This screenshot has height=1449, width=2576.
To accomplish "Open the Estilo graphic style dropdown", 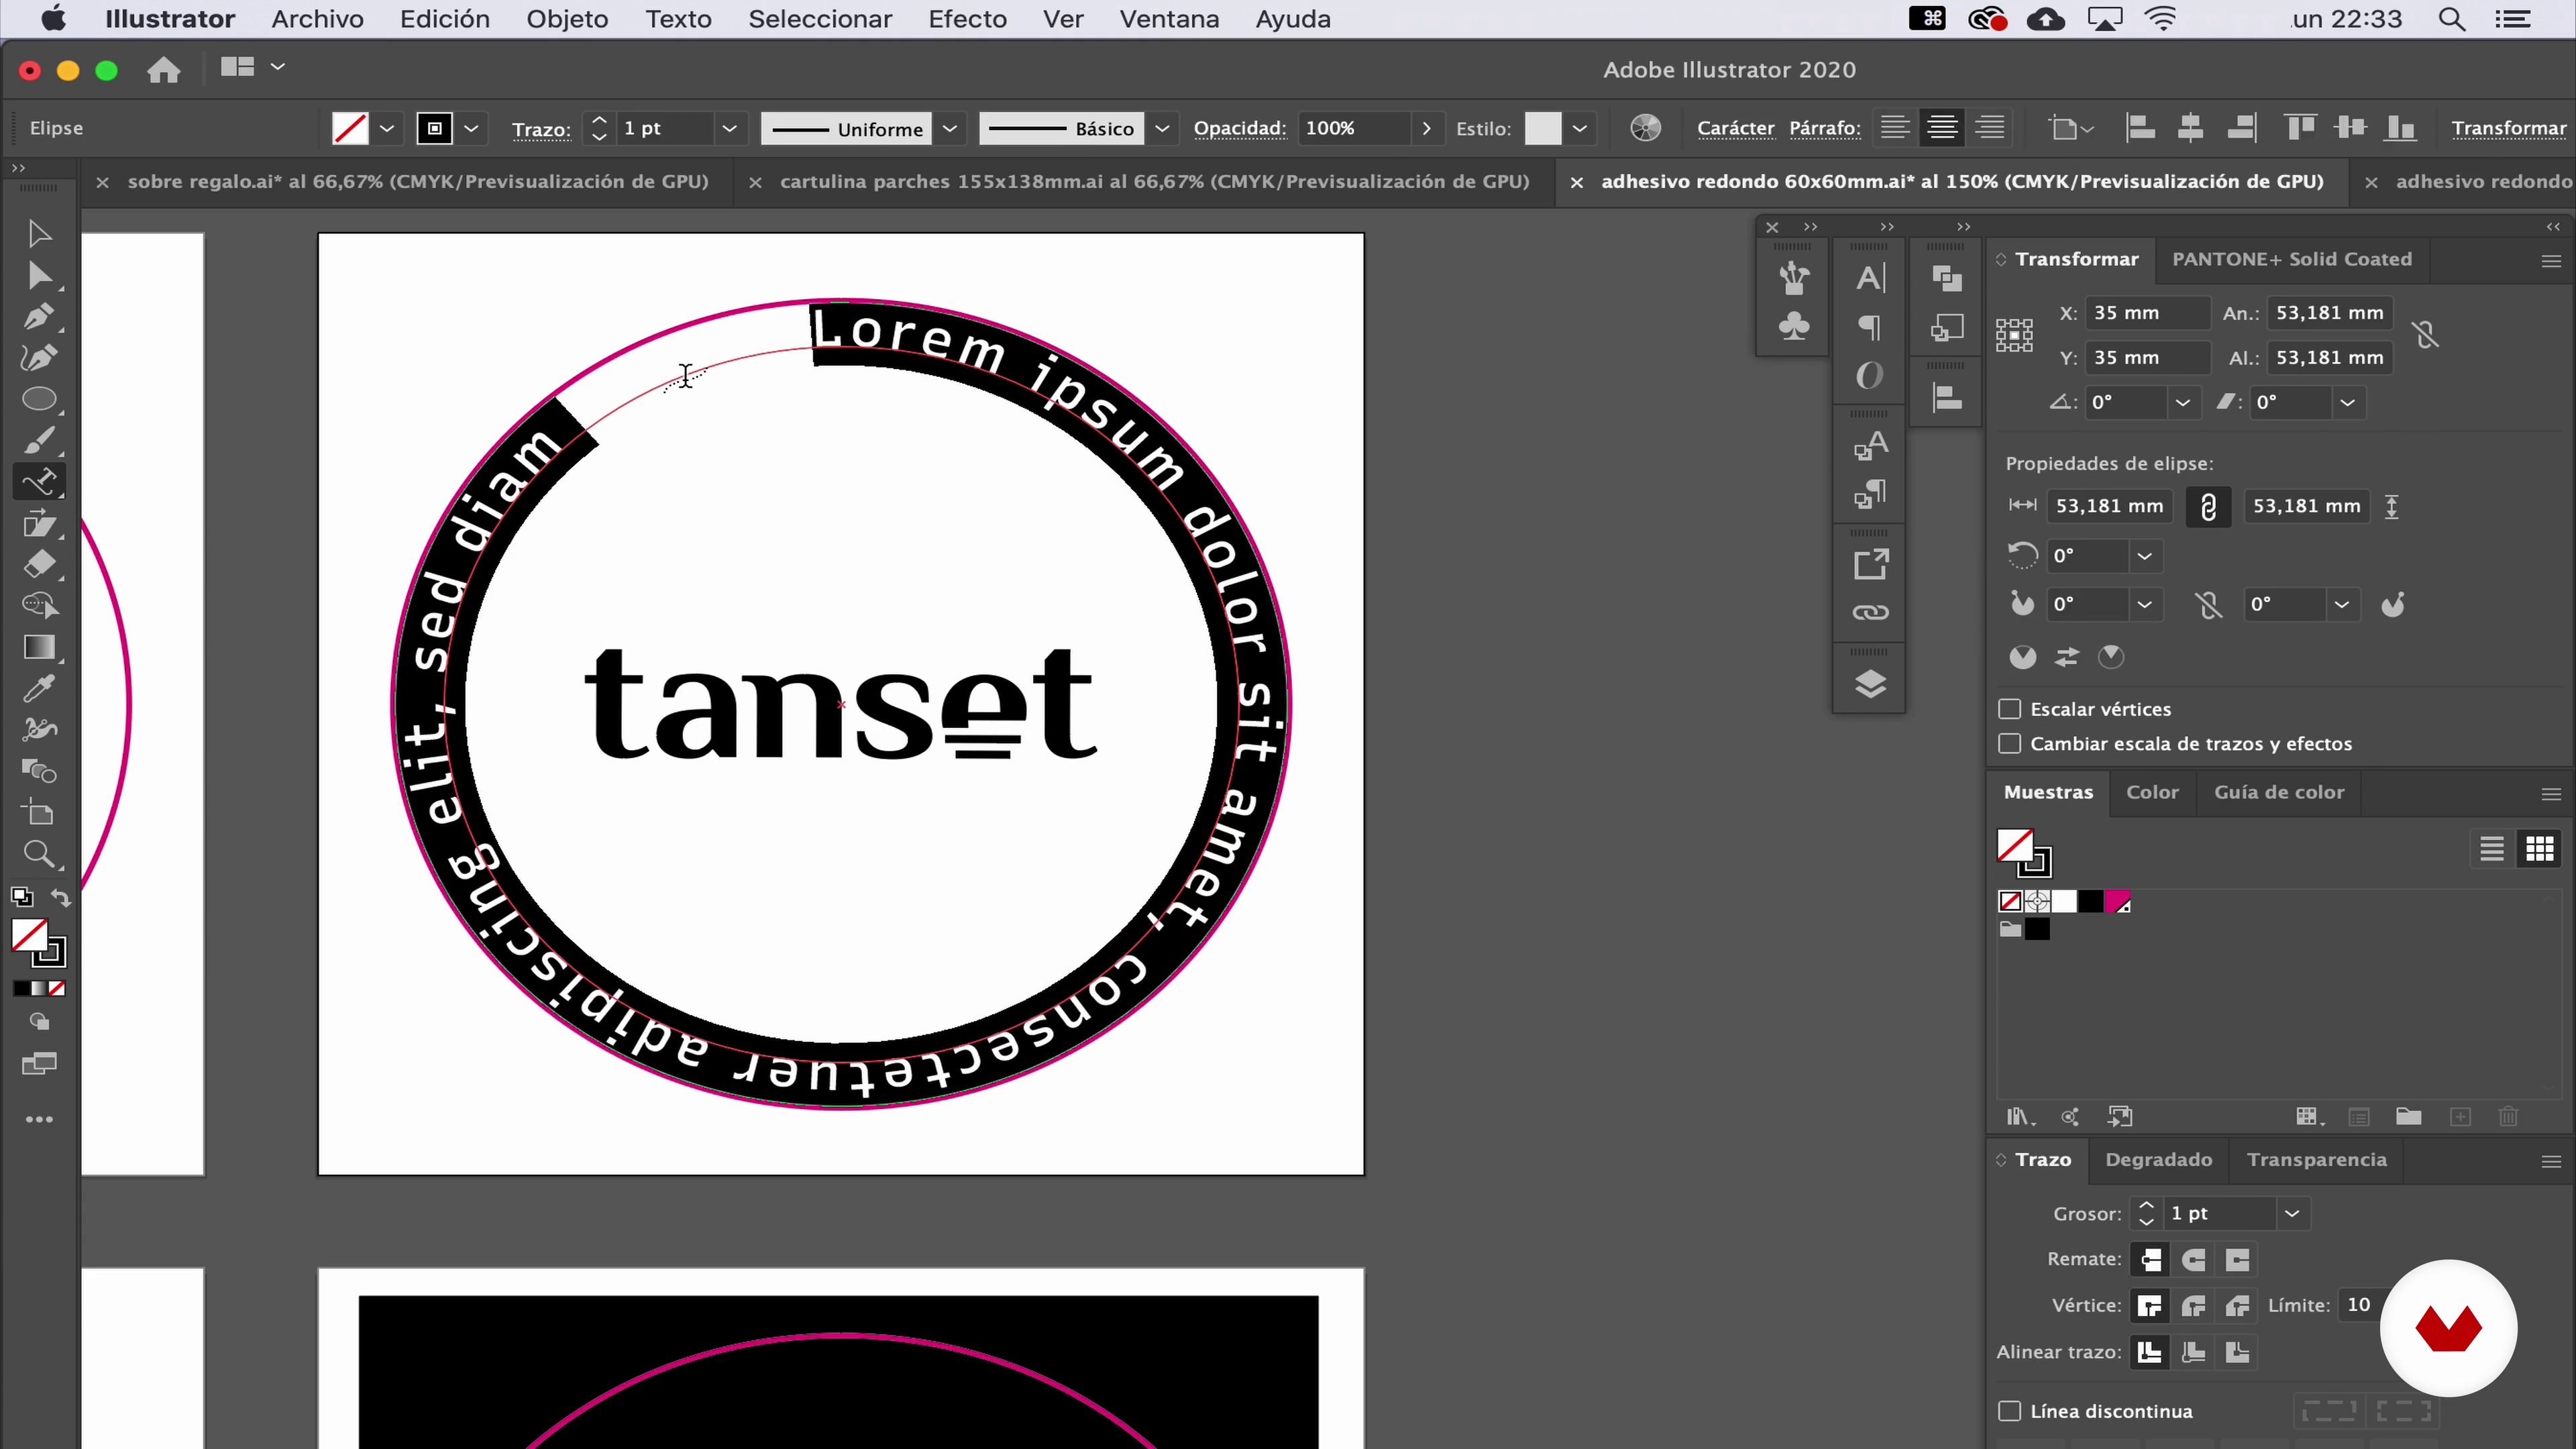I will [x=1579, y=128].
